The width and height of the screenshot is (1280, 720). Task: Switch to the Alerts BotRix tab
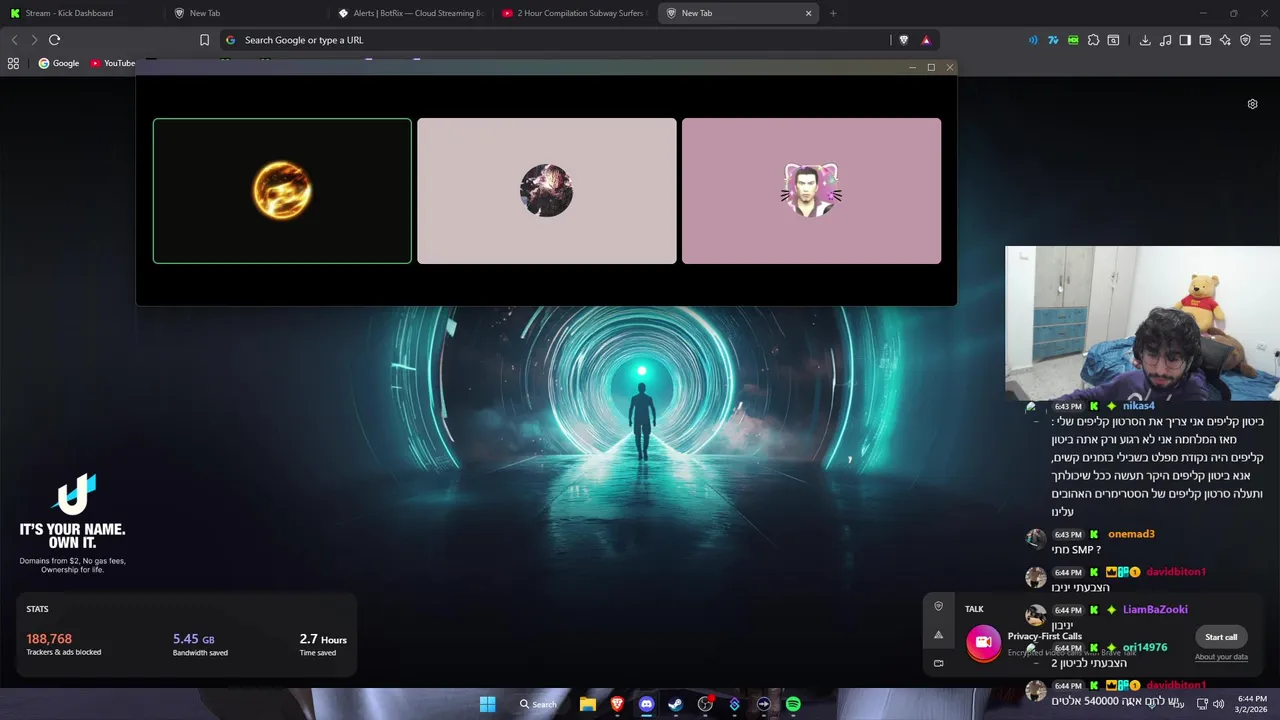pyautogui.click(x=409, y=13)
